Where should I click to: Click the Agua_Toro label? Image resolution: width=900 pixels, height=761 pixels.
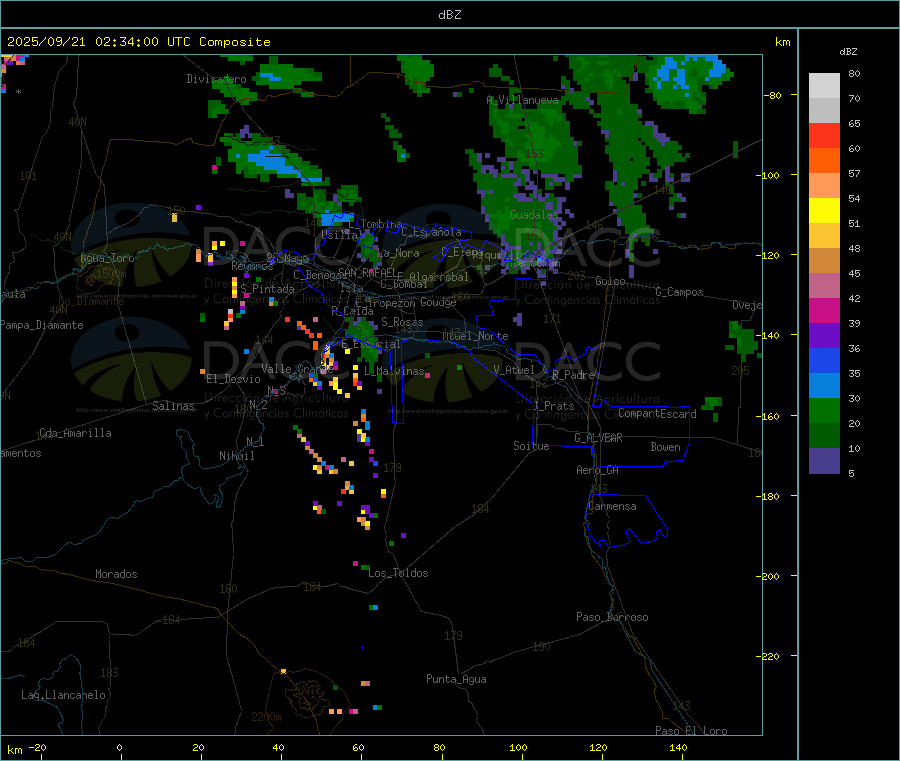coord(107,258)
